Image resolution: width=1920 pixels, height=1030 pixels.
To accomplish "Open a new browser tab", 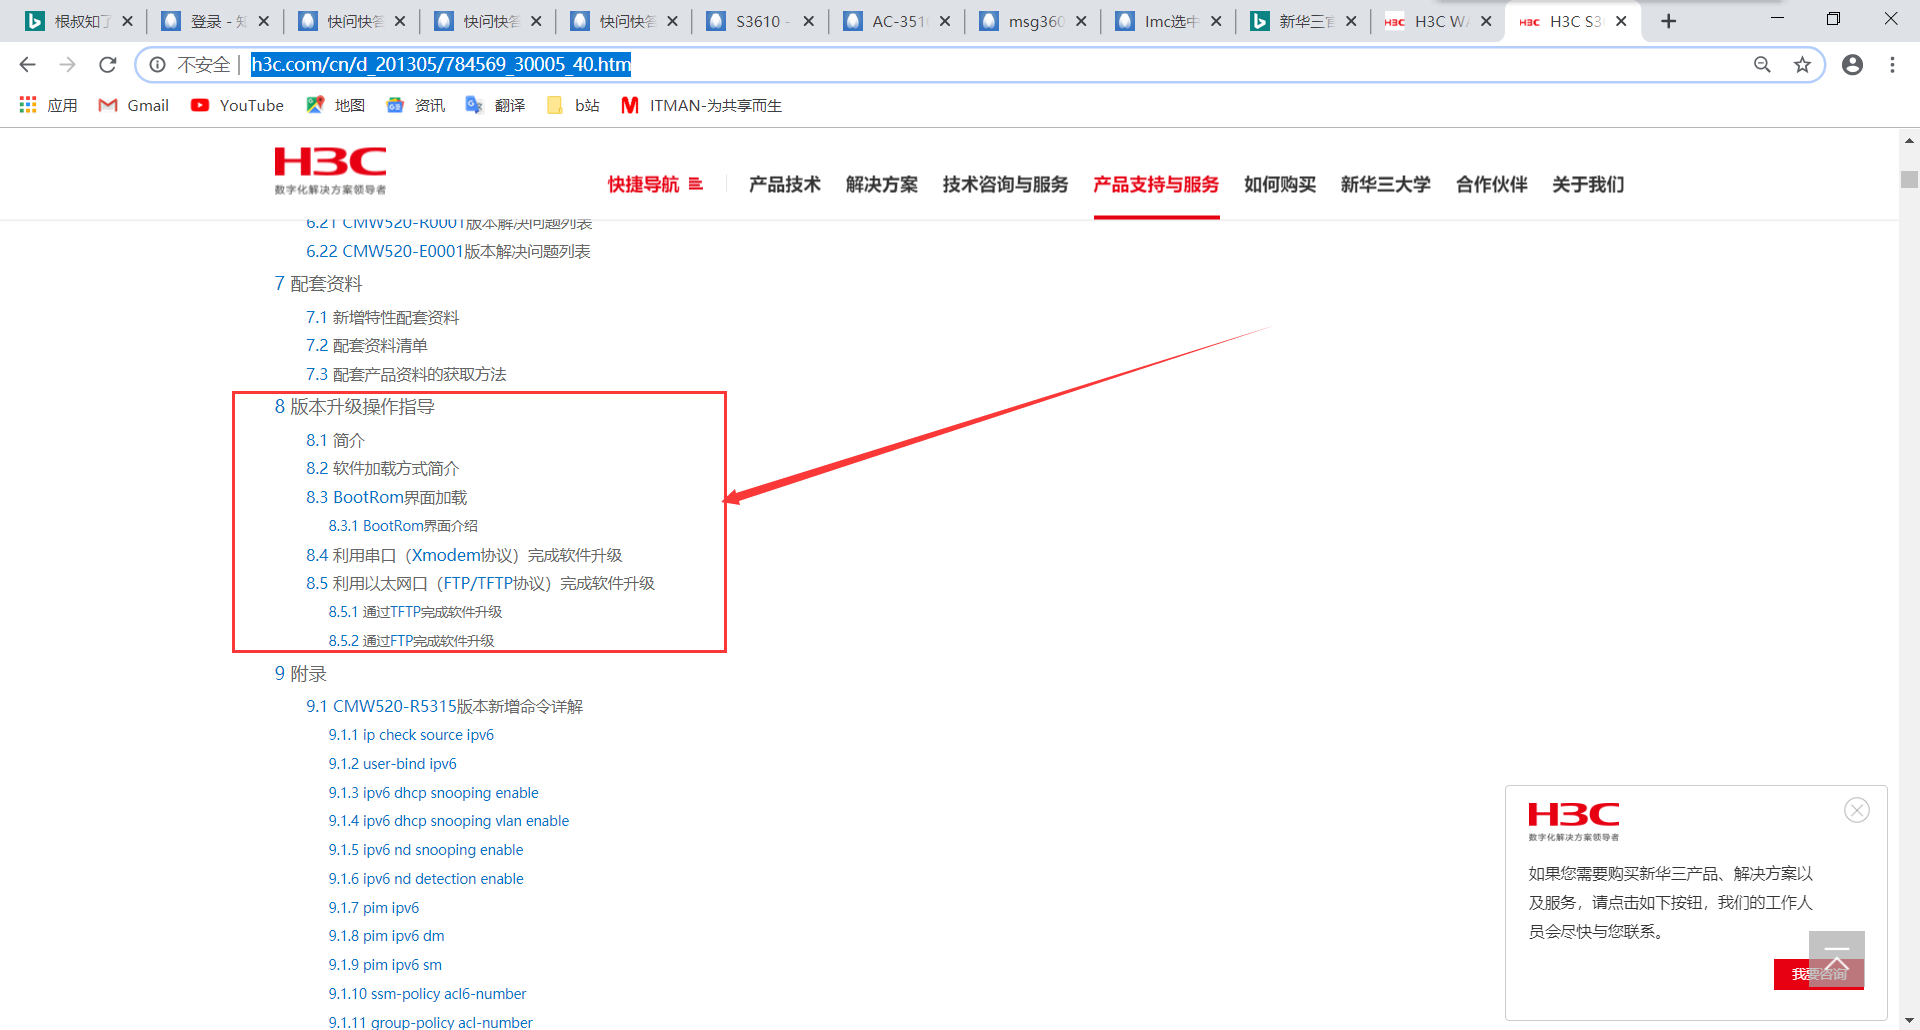I will point(1668,21).
